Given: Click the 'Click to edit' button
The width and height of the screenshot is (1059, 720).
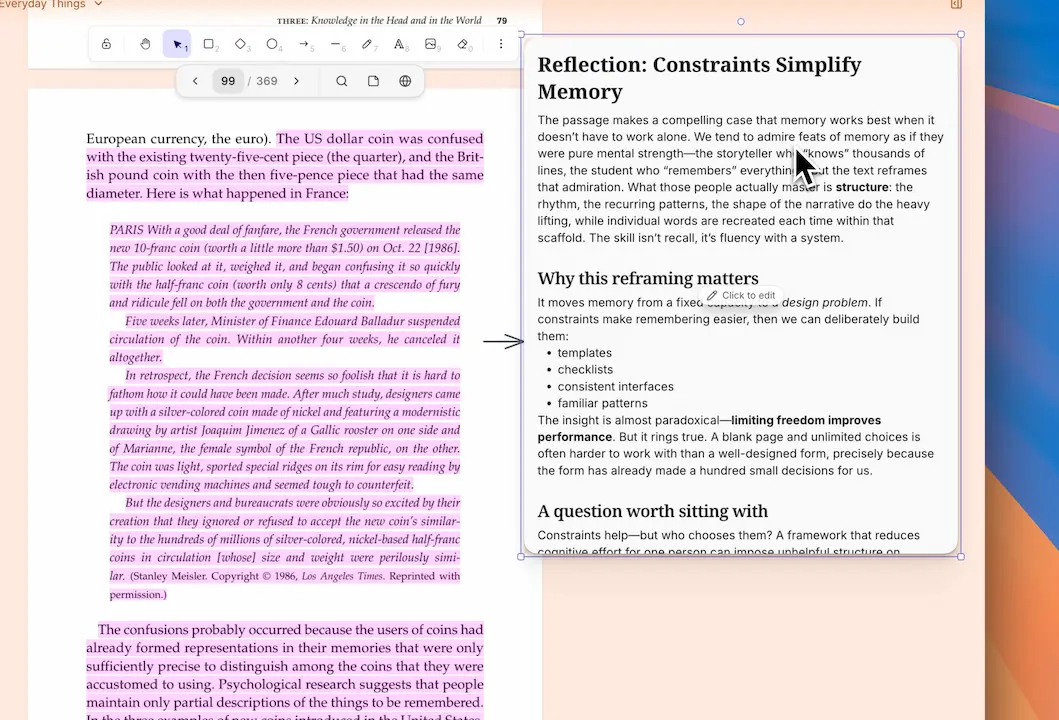Looking at the screenshot, I should 741,295.
